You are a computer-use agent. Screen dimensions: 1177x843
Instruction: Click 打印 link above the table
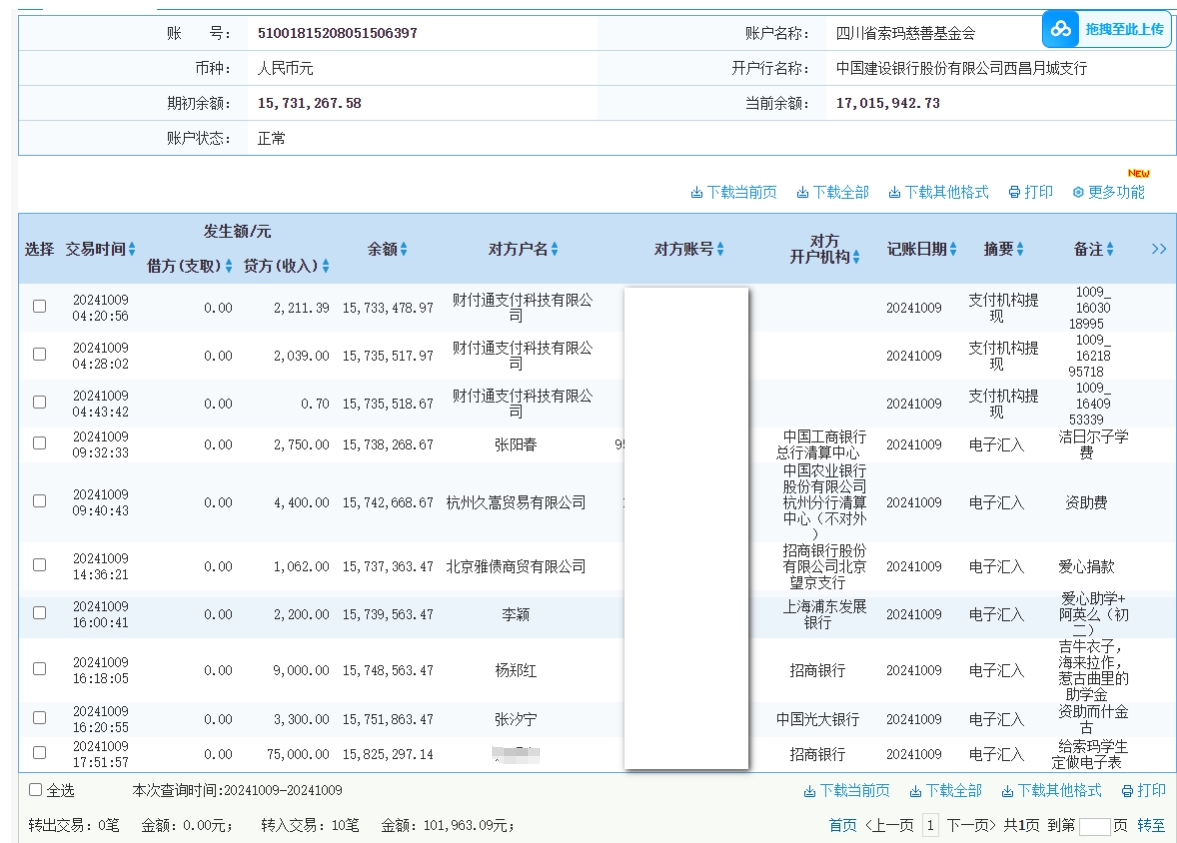1039,192
